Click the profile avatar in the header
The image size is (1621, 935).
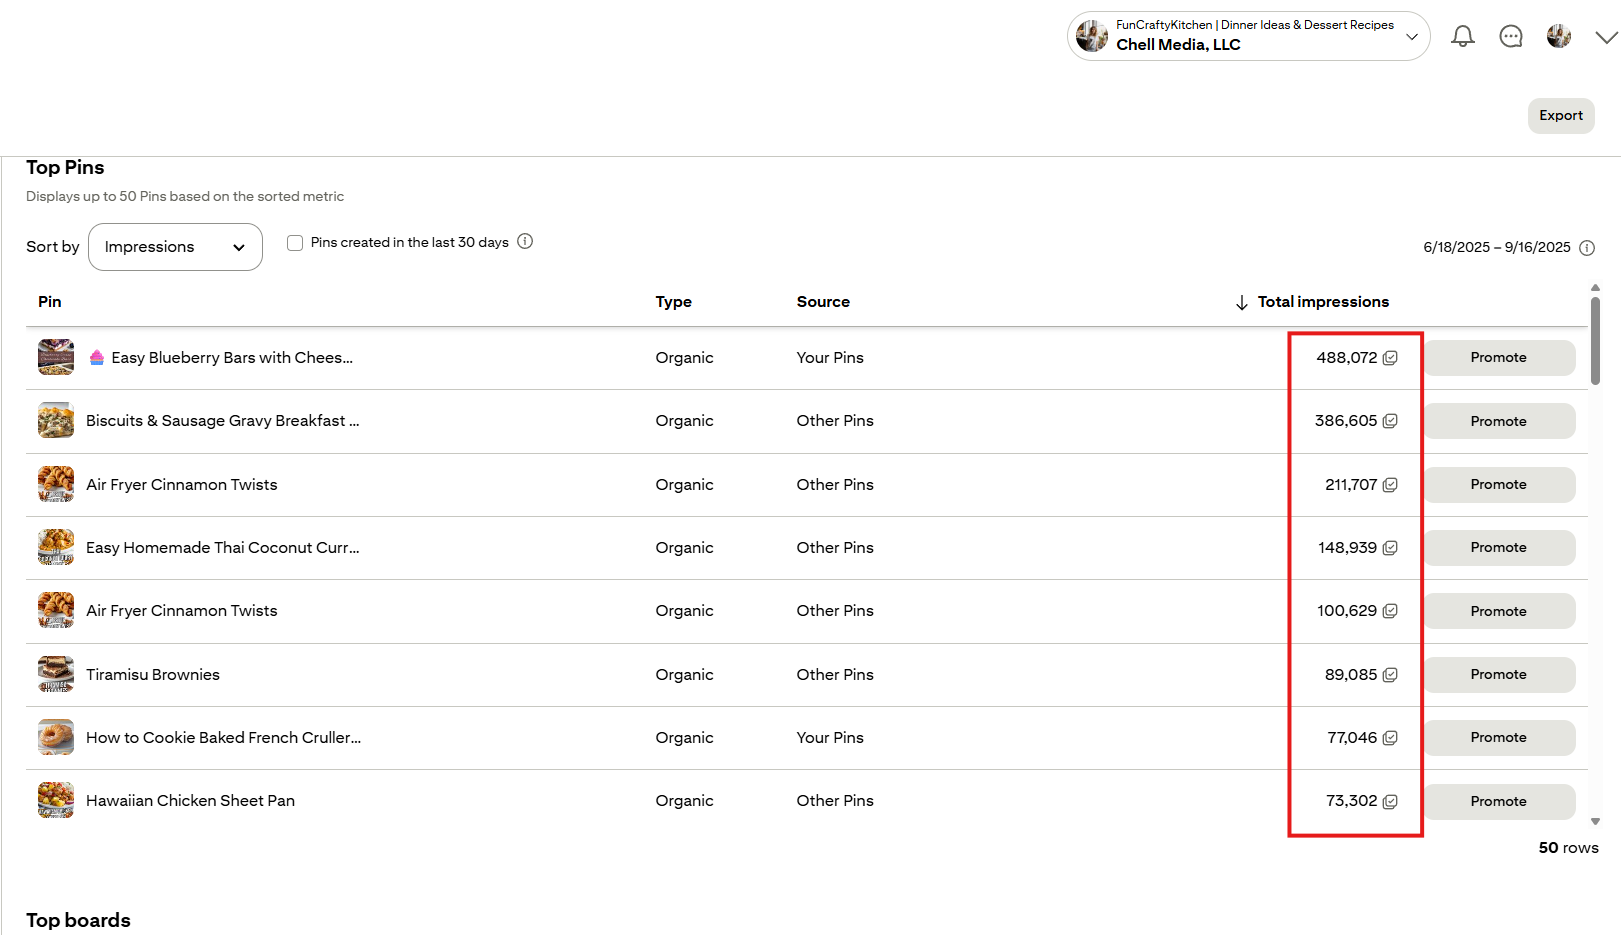1558,37
